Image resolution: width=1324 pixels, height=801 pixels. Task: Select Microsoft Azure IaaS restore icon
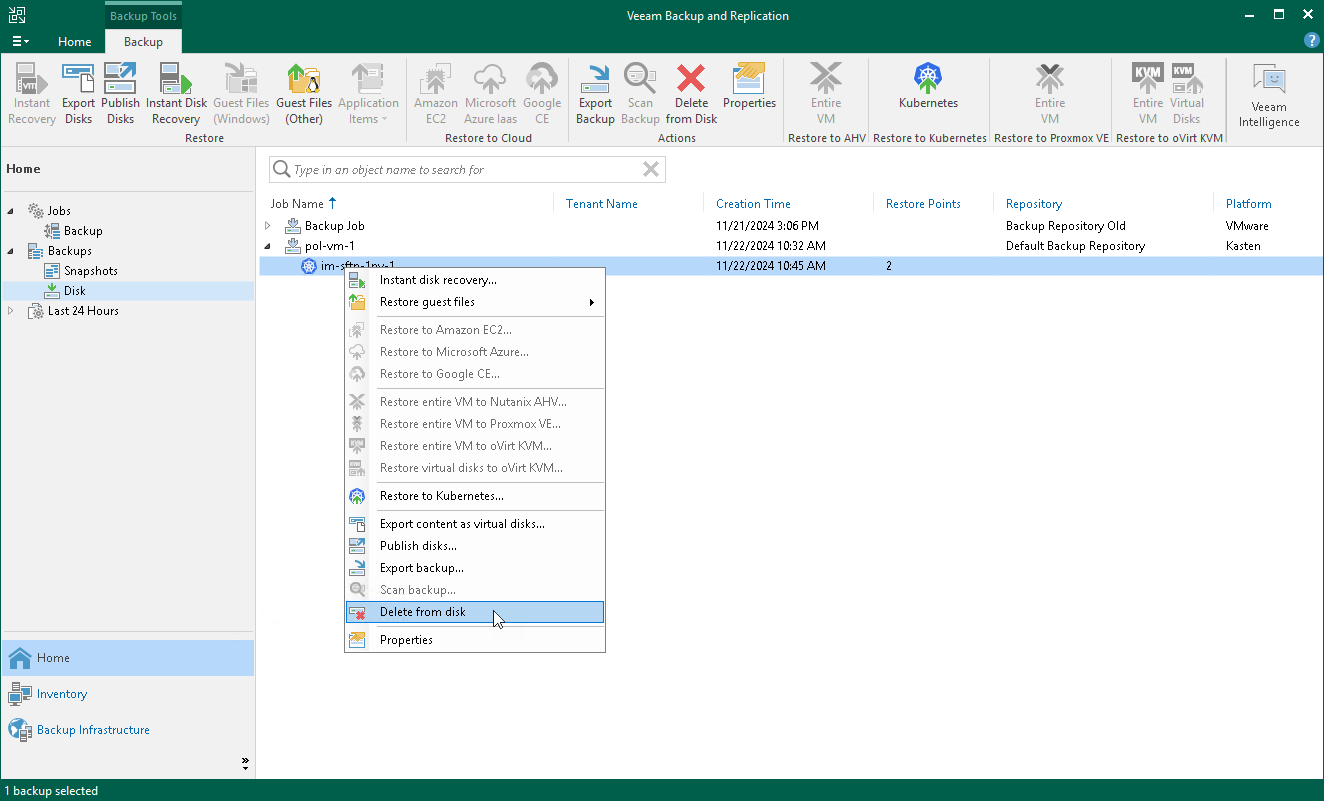coord(490,94)
